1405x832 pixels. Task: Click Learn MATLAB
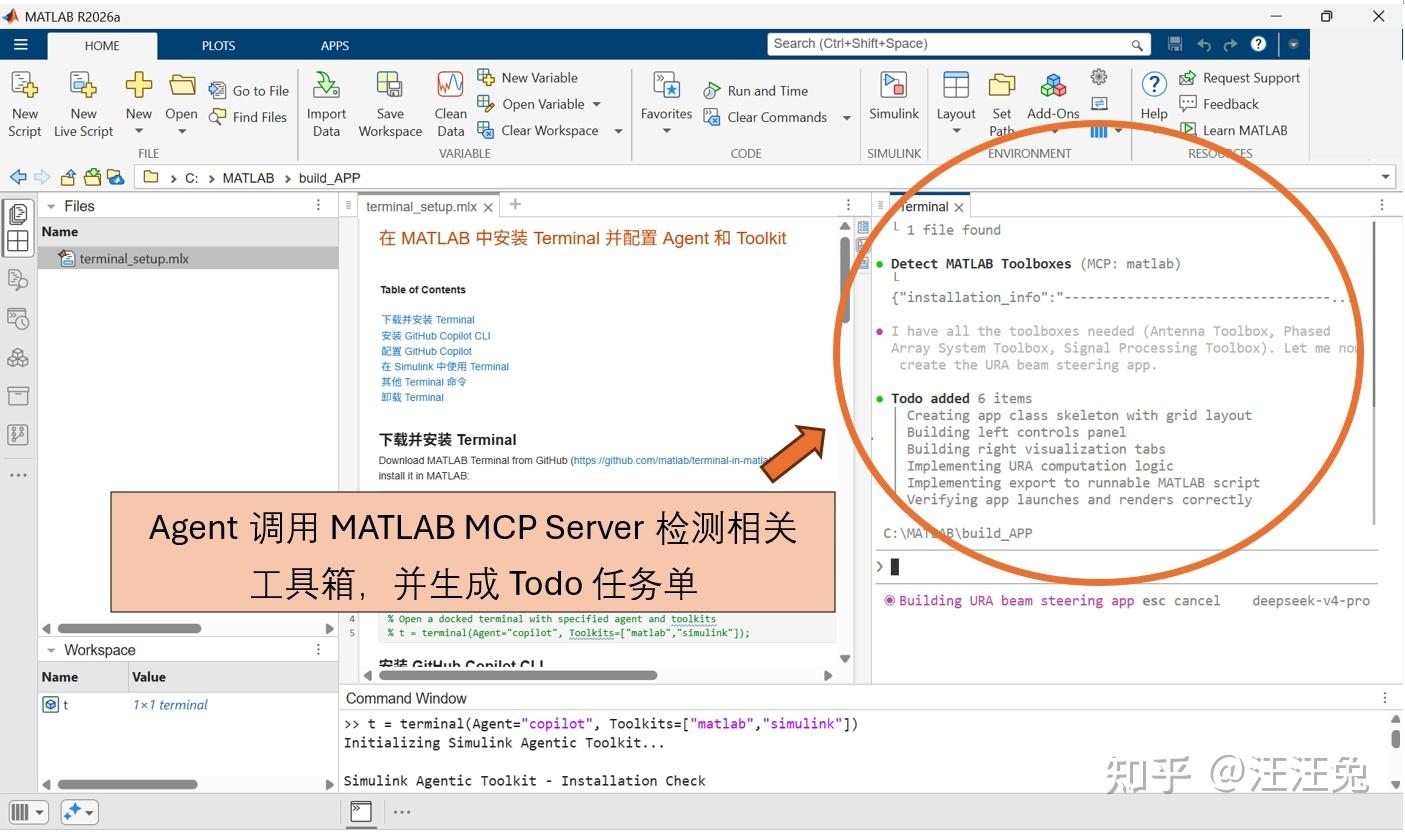pyautogui.click(x=1233, y=130)
